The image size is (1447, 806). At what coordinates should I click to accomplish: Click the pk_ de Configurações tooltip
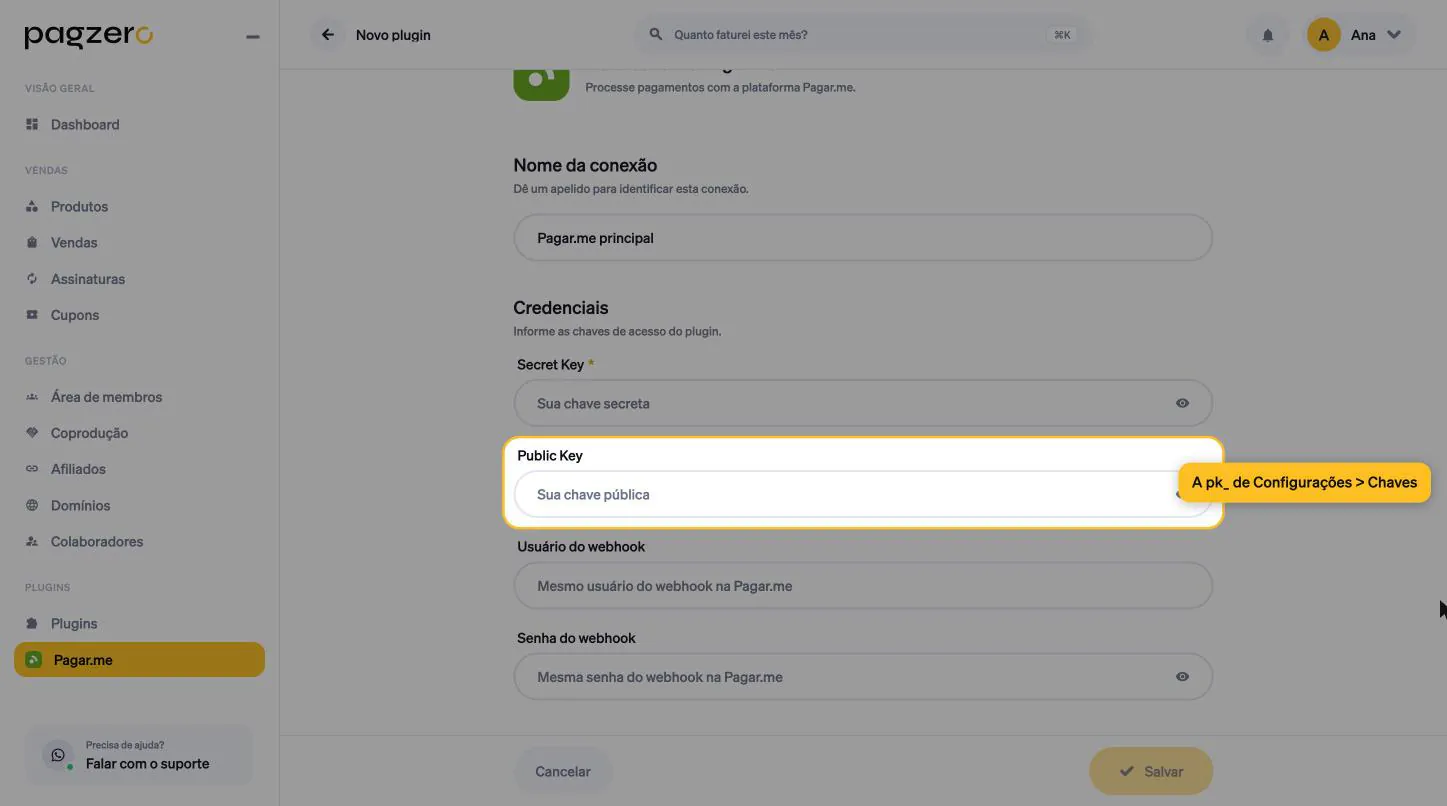pos(1304,482)
